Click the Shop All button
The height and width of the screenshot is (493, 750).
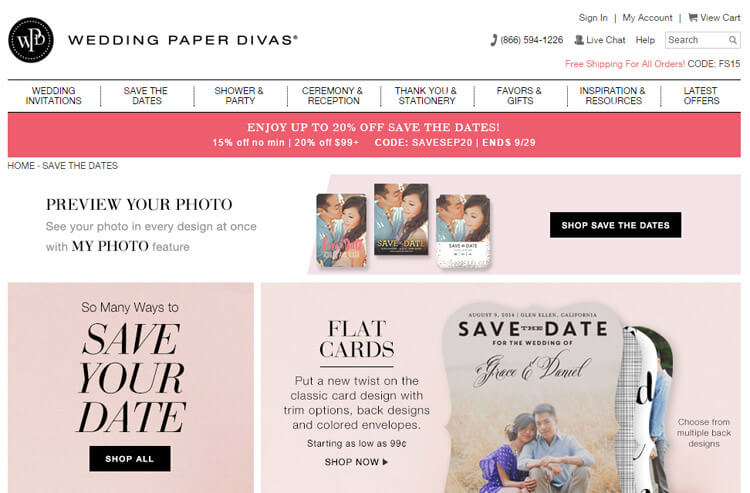point(130,459)
